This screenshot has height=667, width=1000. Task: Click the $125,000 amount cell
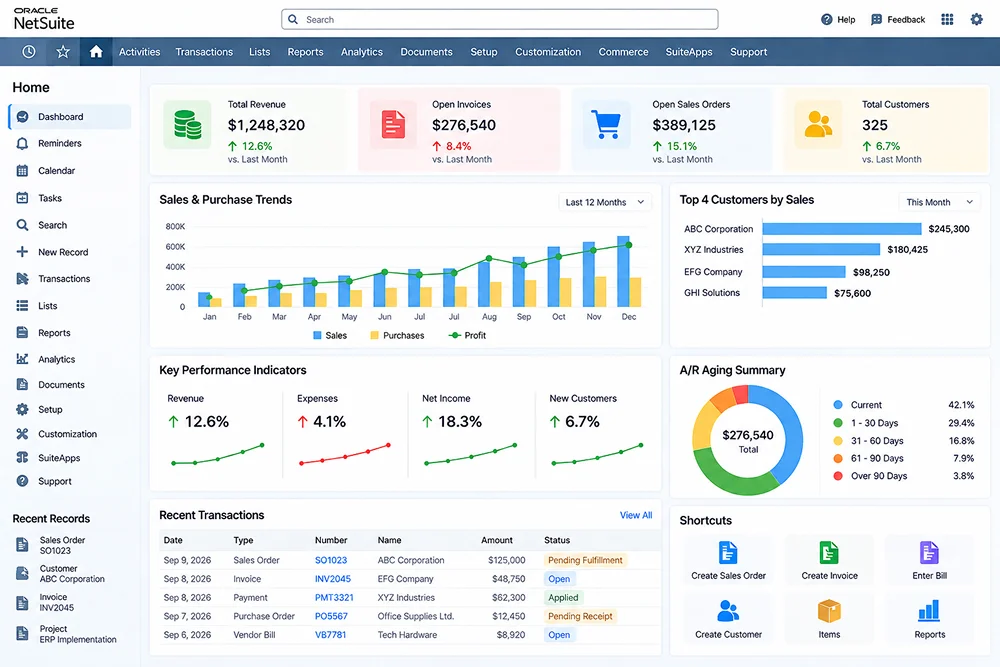point(507,561)
